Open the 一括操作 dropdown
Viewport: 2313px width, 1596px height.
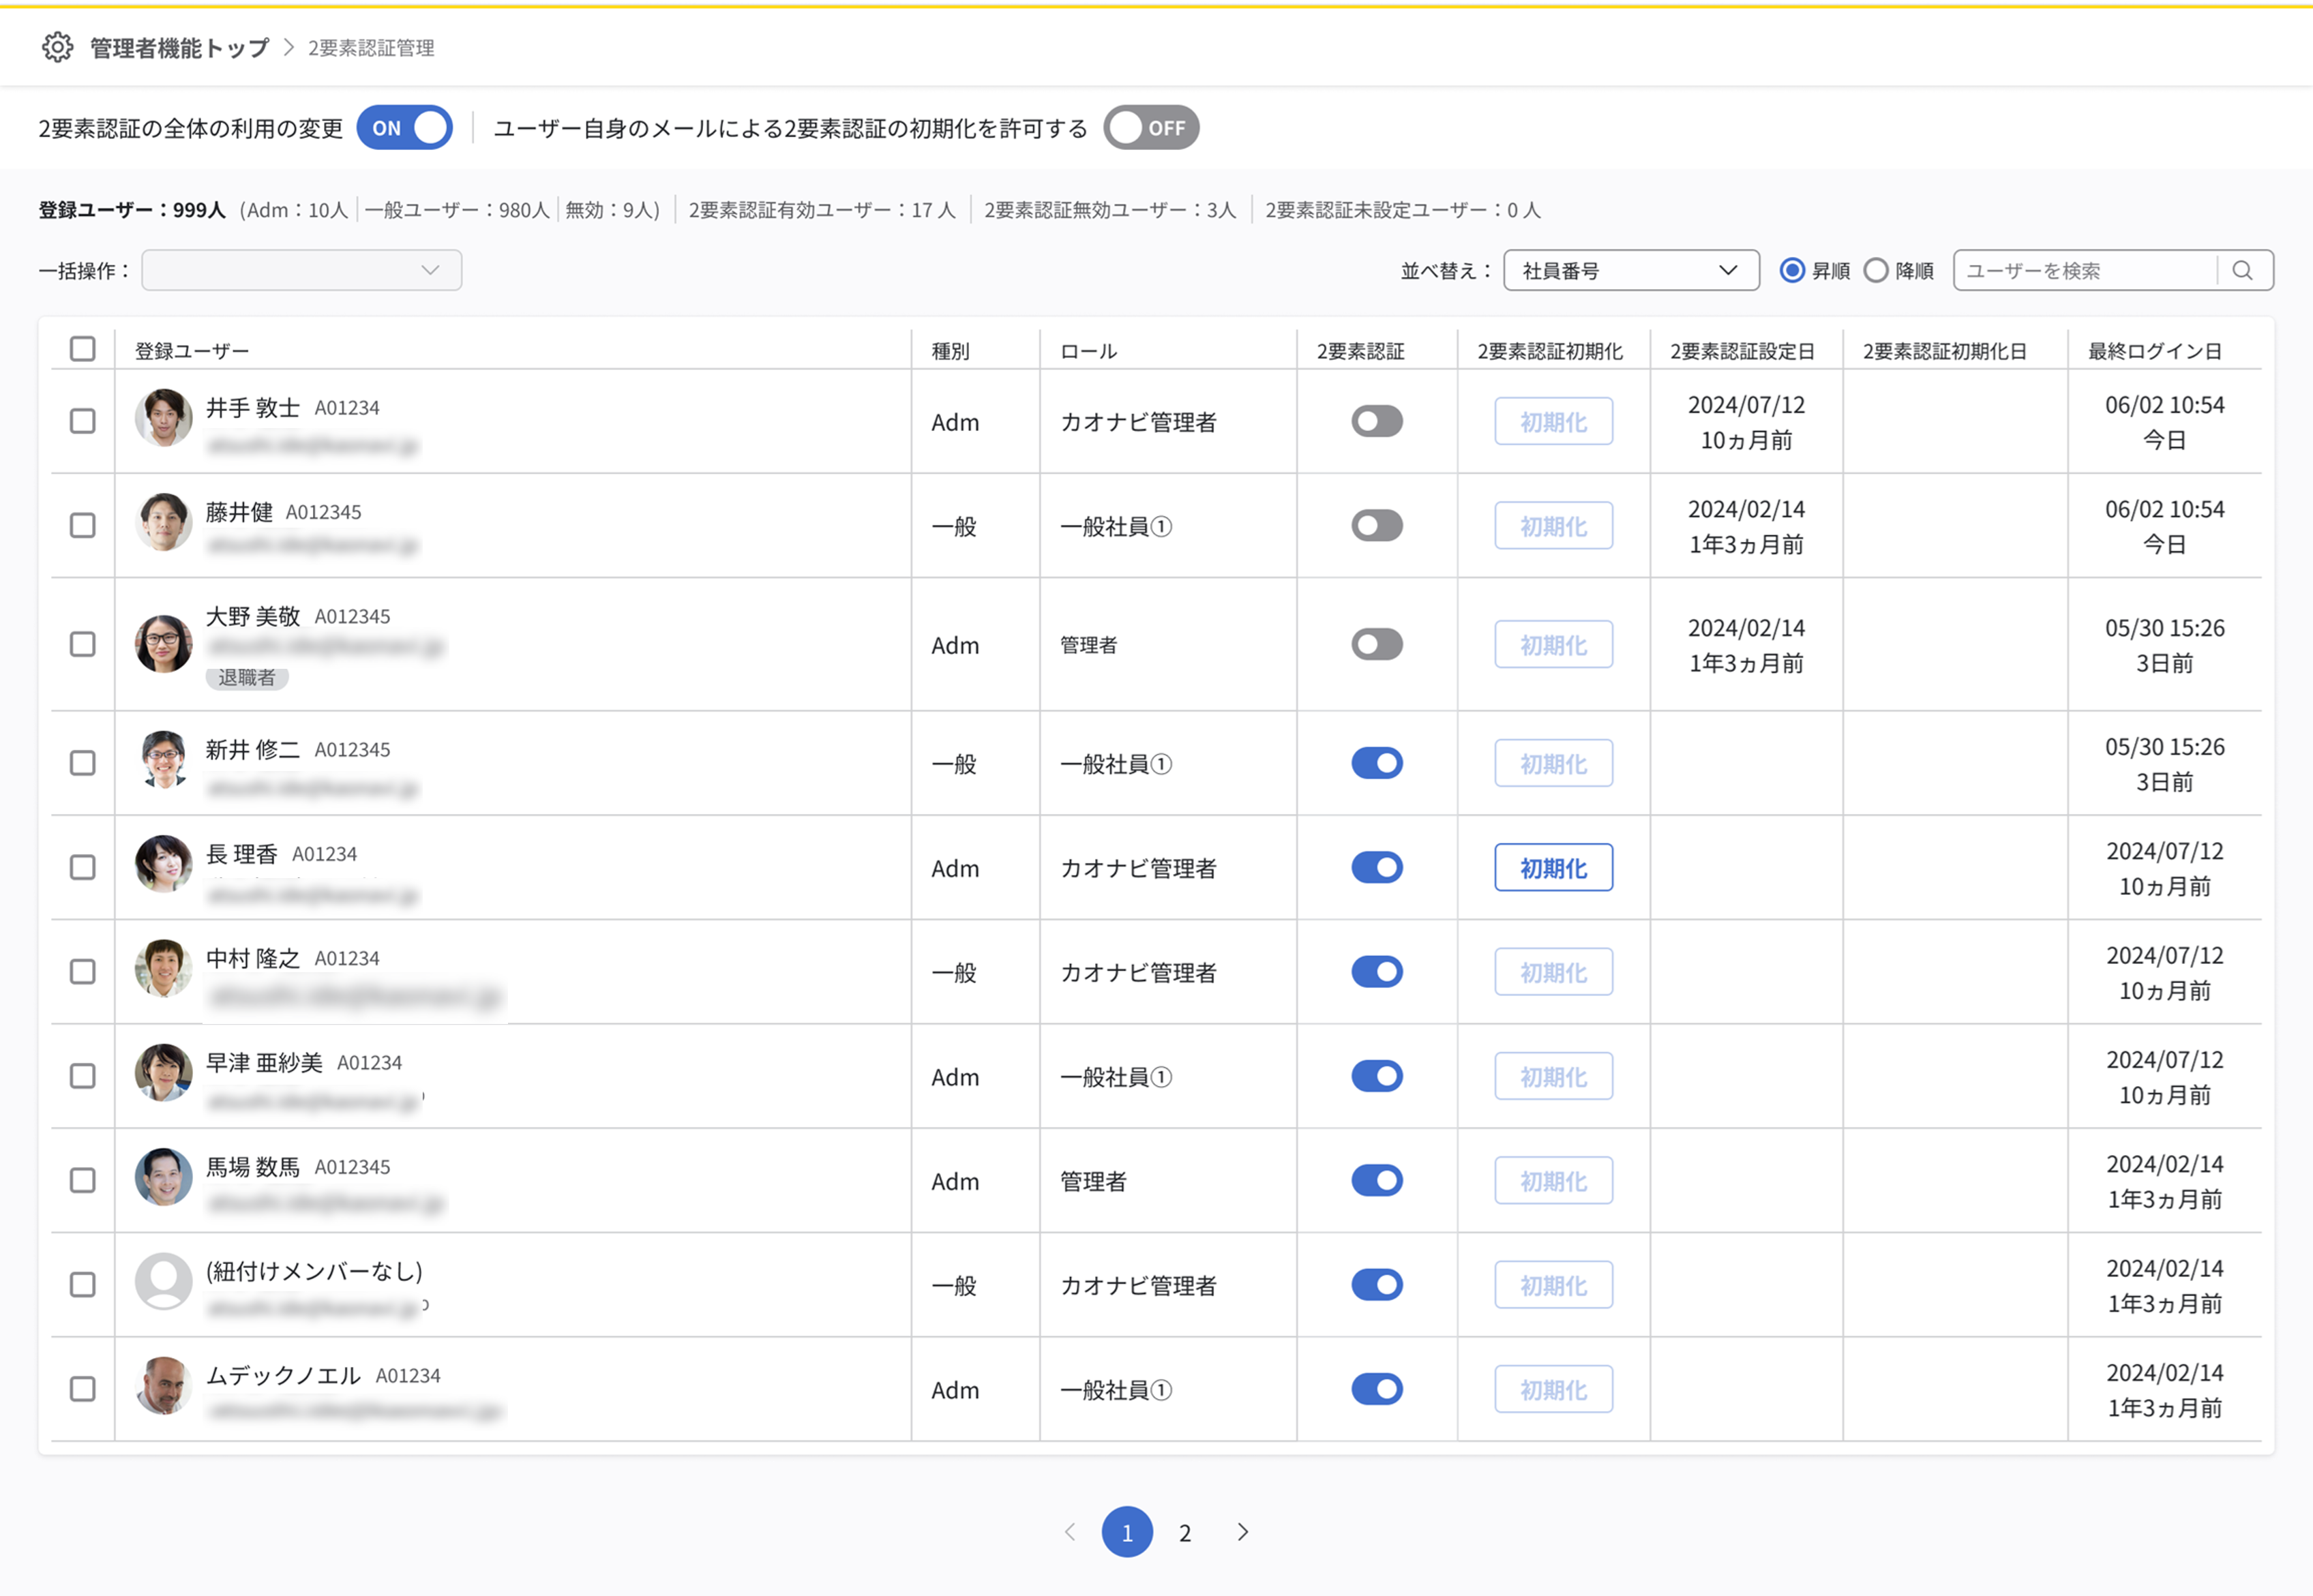coord(301,270)
